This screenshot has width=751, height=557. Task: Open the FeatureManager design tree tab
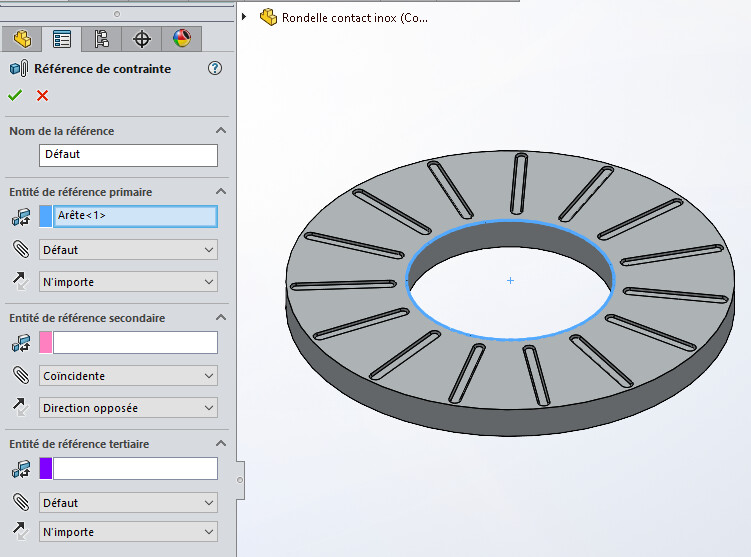coord(22,39)
